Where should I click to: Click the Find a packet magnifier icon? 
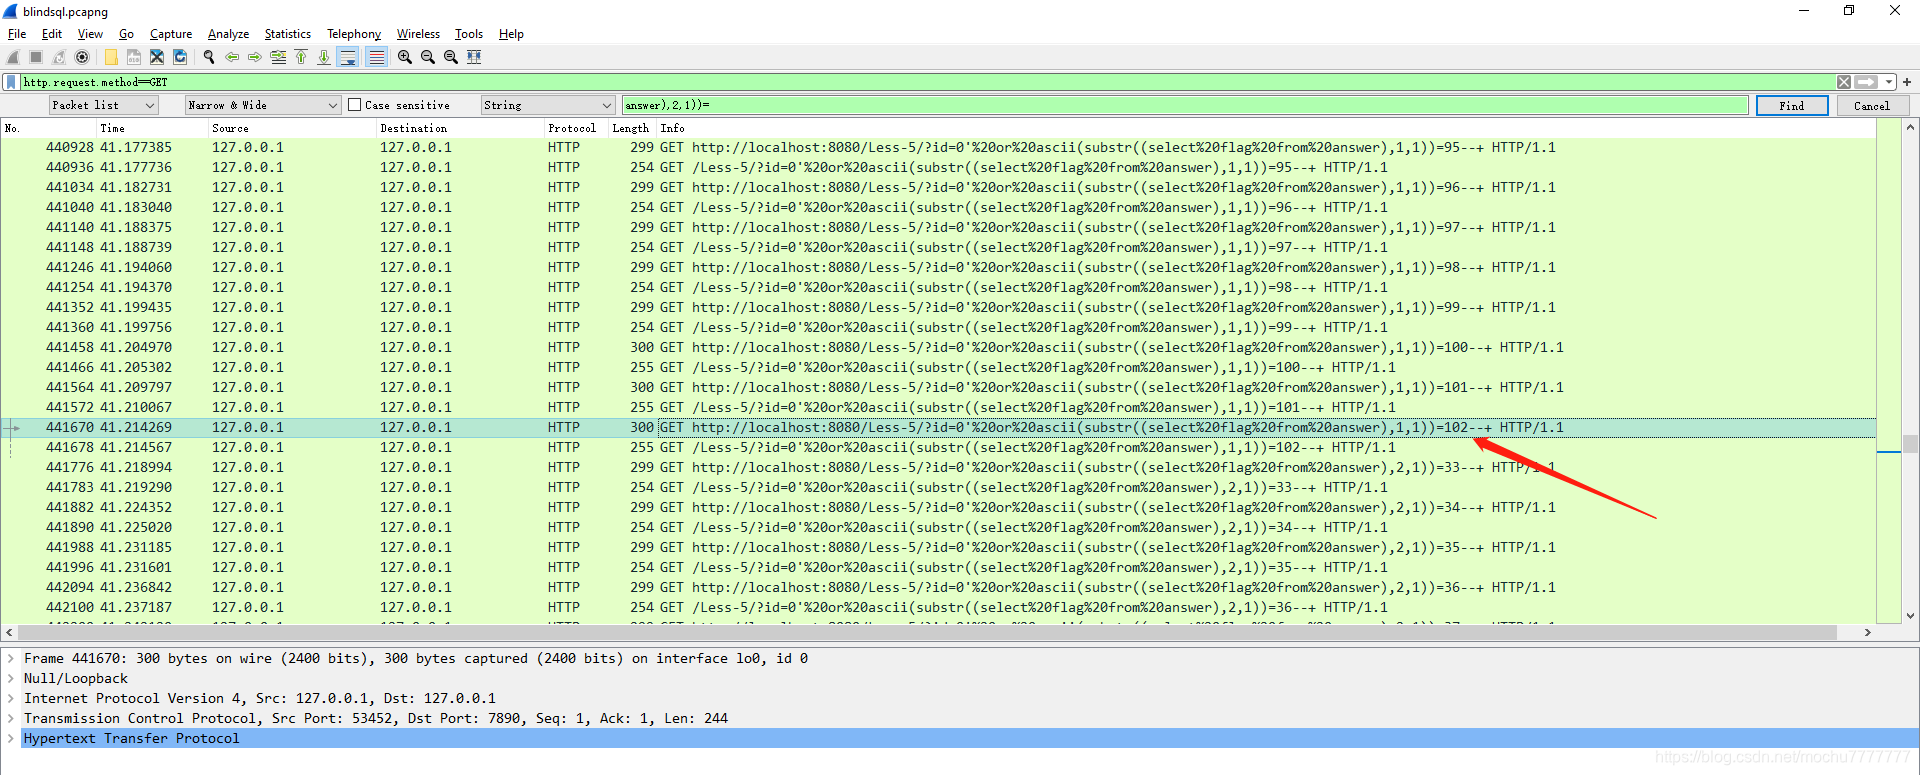209,57
